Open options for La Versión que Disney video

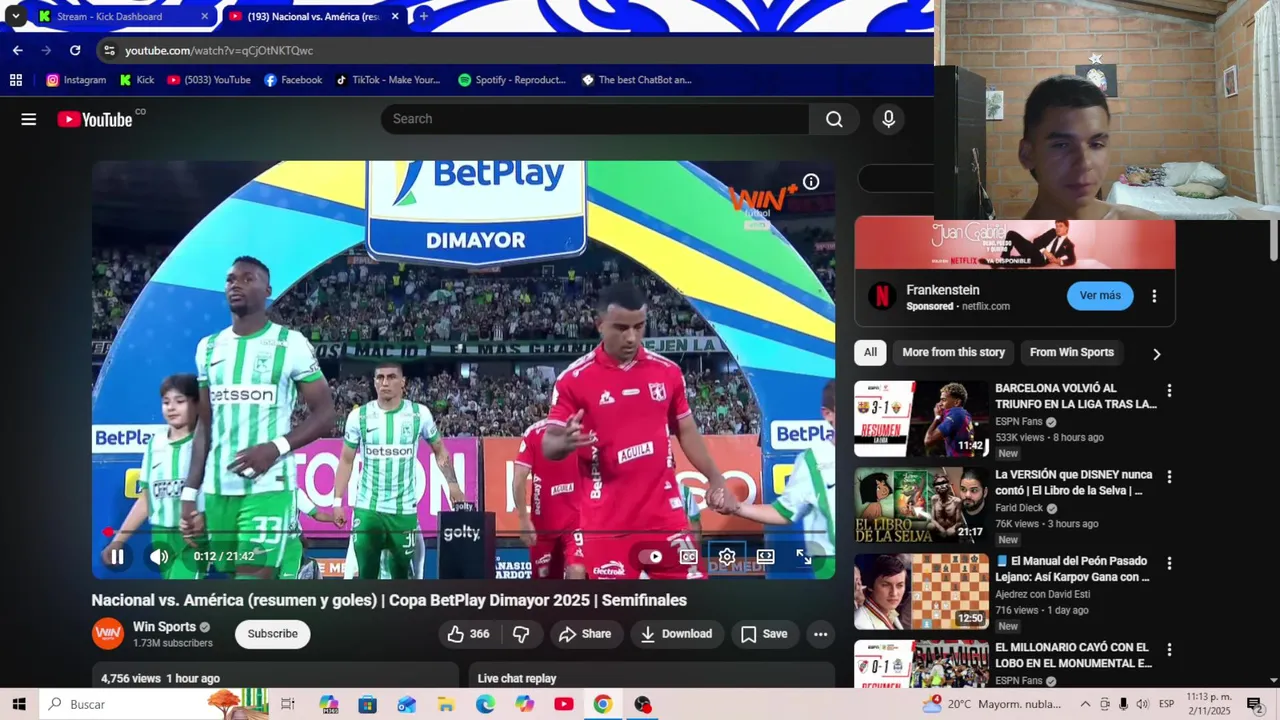click(x=1168, y=477)
